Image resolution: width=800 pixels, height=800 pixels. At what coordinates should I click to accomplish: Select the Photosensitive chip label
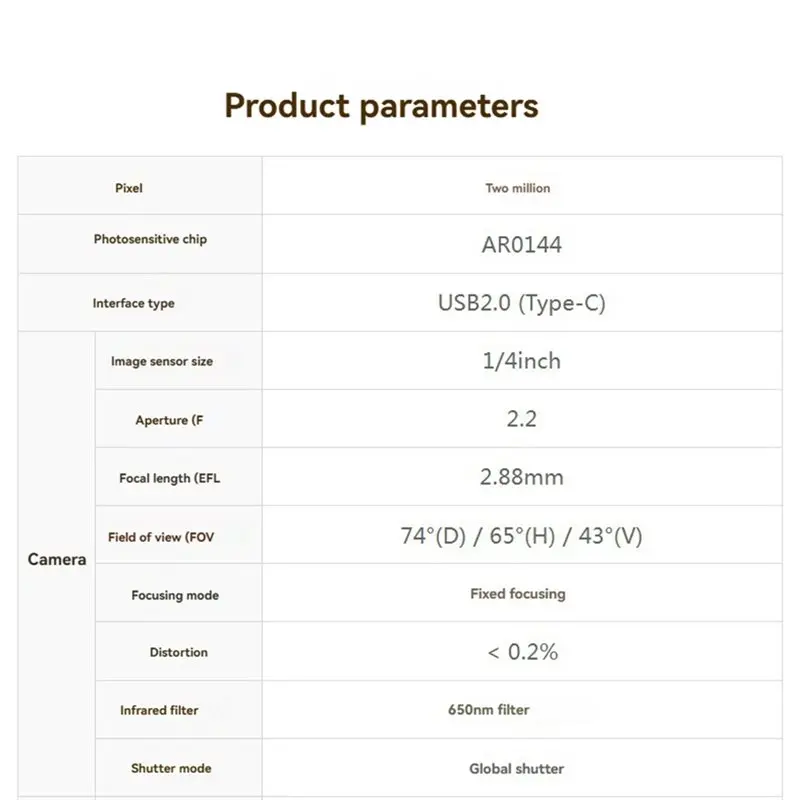pyautogui.click(x=150, y=240)
